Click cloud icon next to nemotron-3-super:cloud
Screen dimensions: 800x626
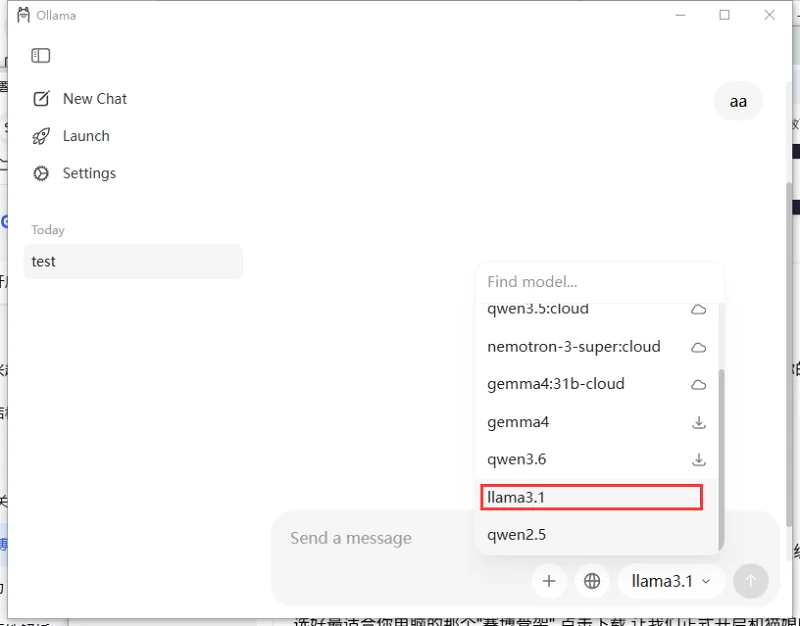coord(698,347)
